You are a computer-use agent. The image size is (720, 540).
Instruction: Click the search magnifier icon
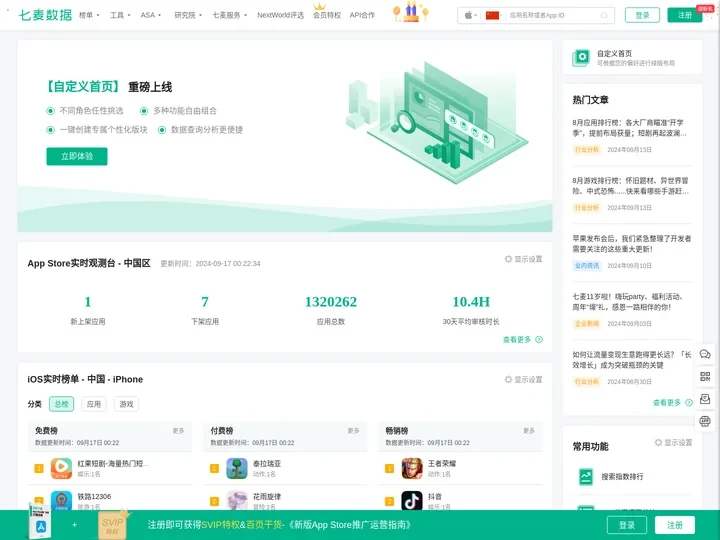[604, 15]
